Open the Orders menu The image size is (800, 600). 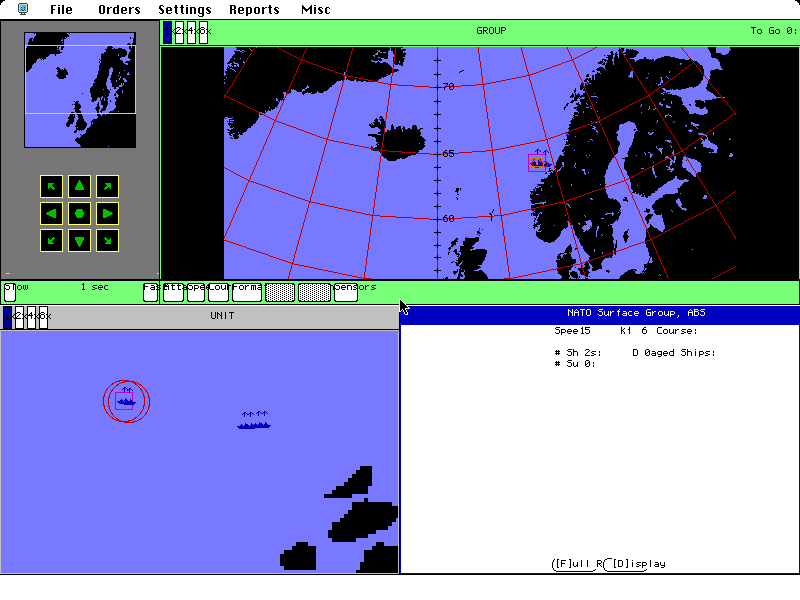119,9
